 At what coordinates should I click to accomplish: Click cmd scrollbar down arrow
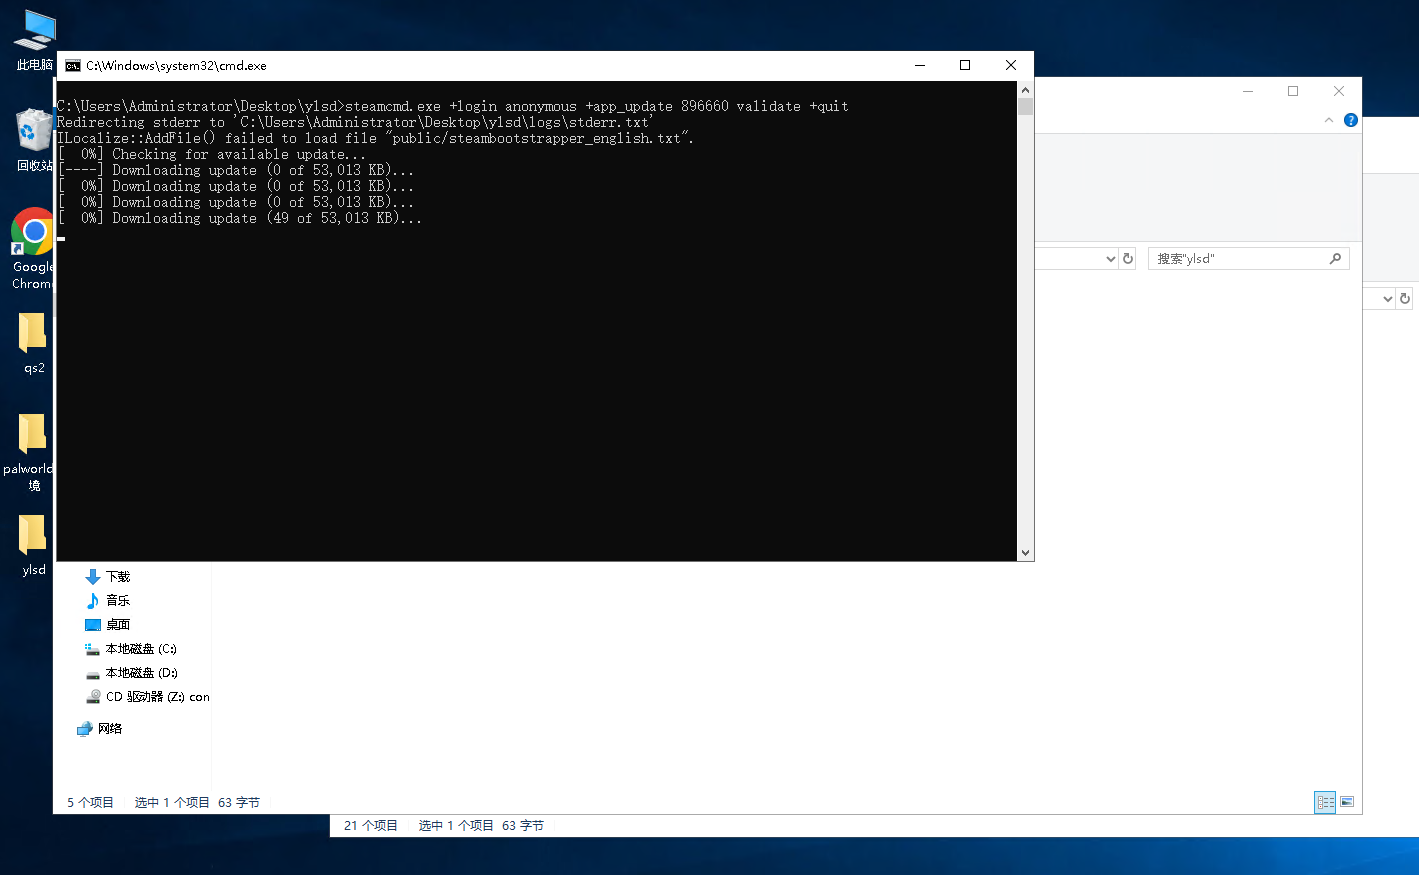1025,553
